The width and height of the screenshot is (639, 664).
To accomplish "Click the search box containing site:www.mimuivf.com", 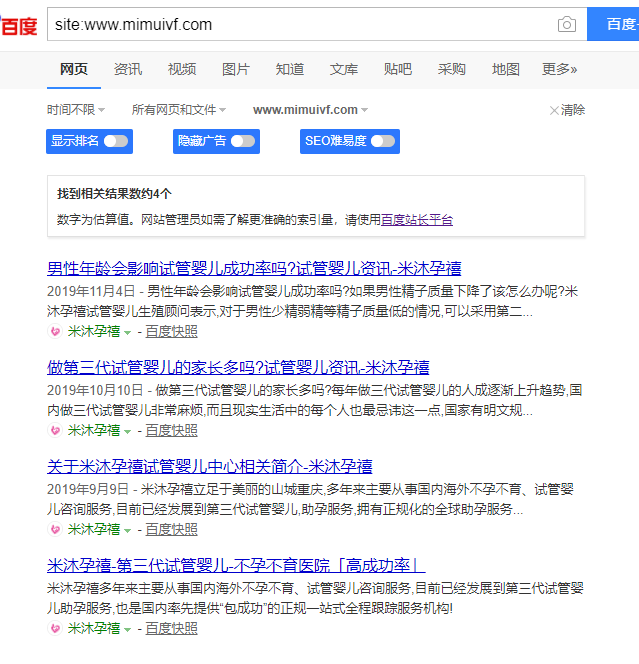I will click(317, 24).
